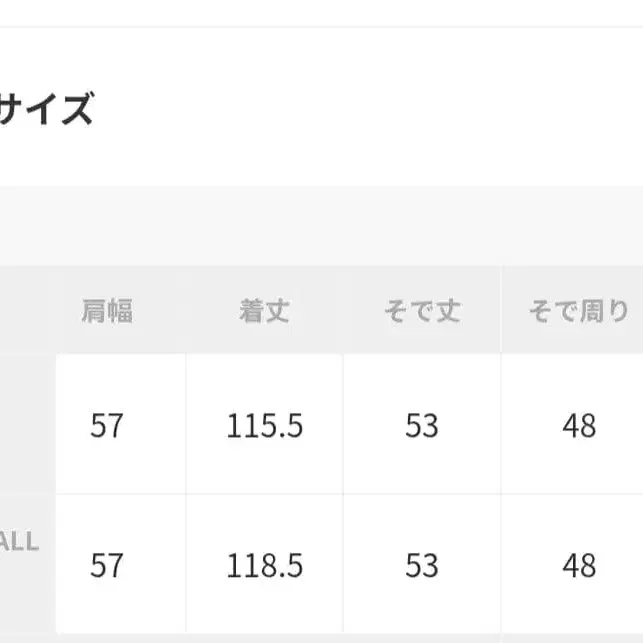
Task: Click the 115.5 length value
Action: tap(264, 427)
